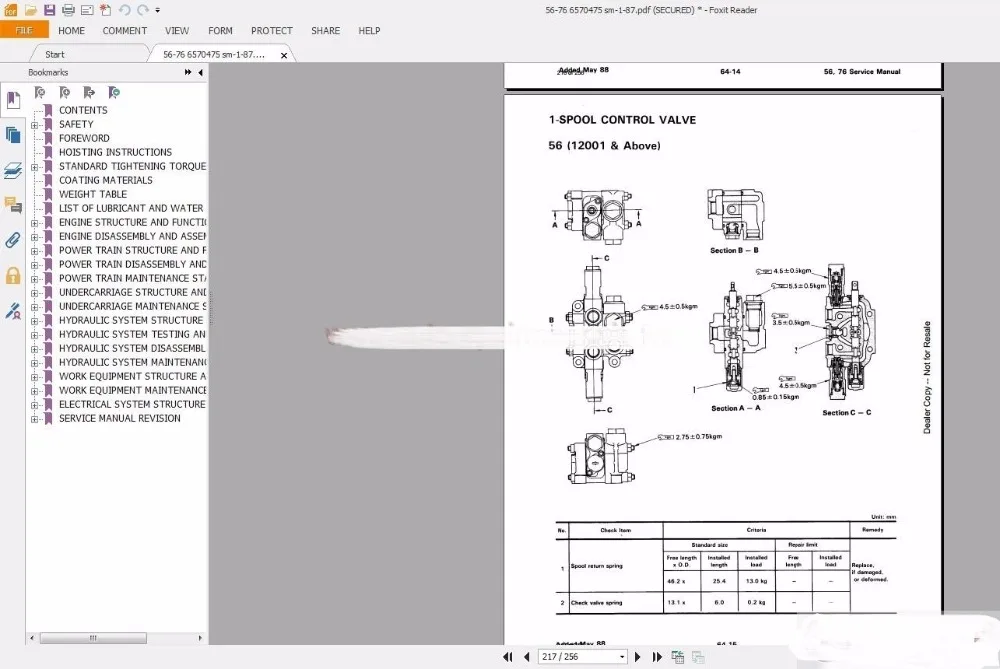Viewport: 1000px width, 669px height.
Task: Expand the POWER TRAIN MAINTENANCE bookmark node
Action: point(34,279)
